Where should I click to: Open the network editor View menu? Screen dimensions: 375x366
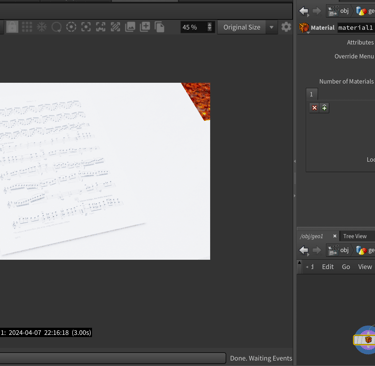tap(365, 267)
